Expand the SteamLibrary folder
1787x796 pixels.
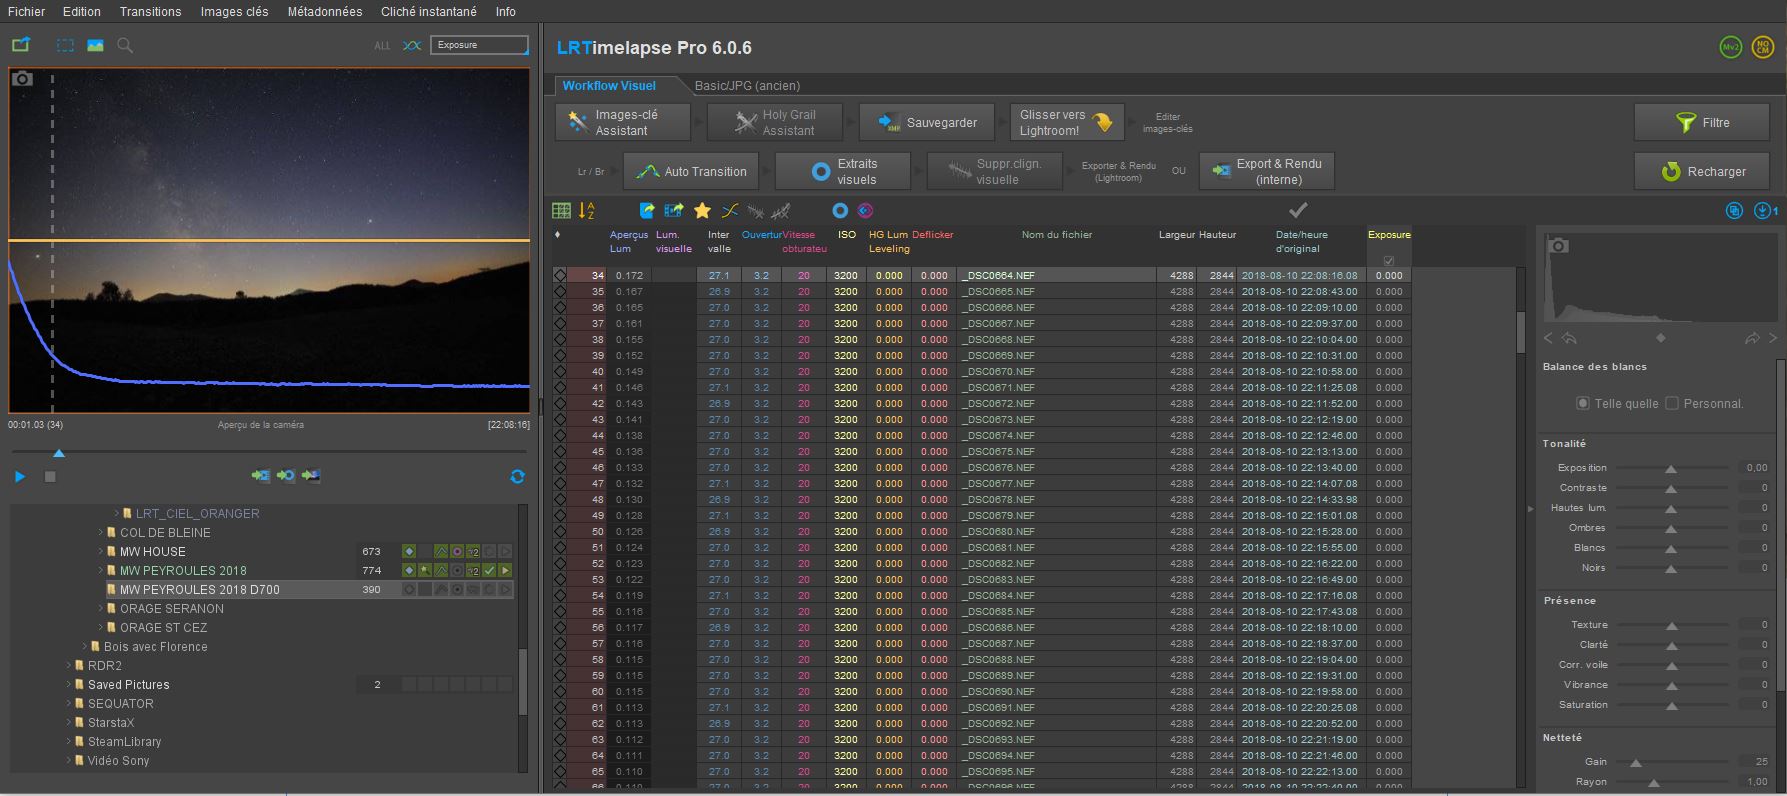point(69,742)
